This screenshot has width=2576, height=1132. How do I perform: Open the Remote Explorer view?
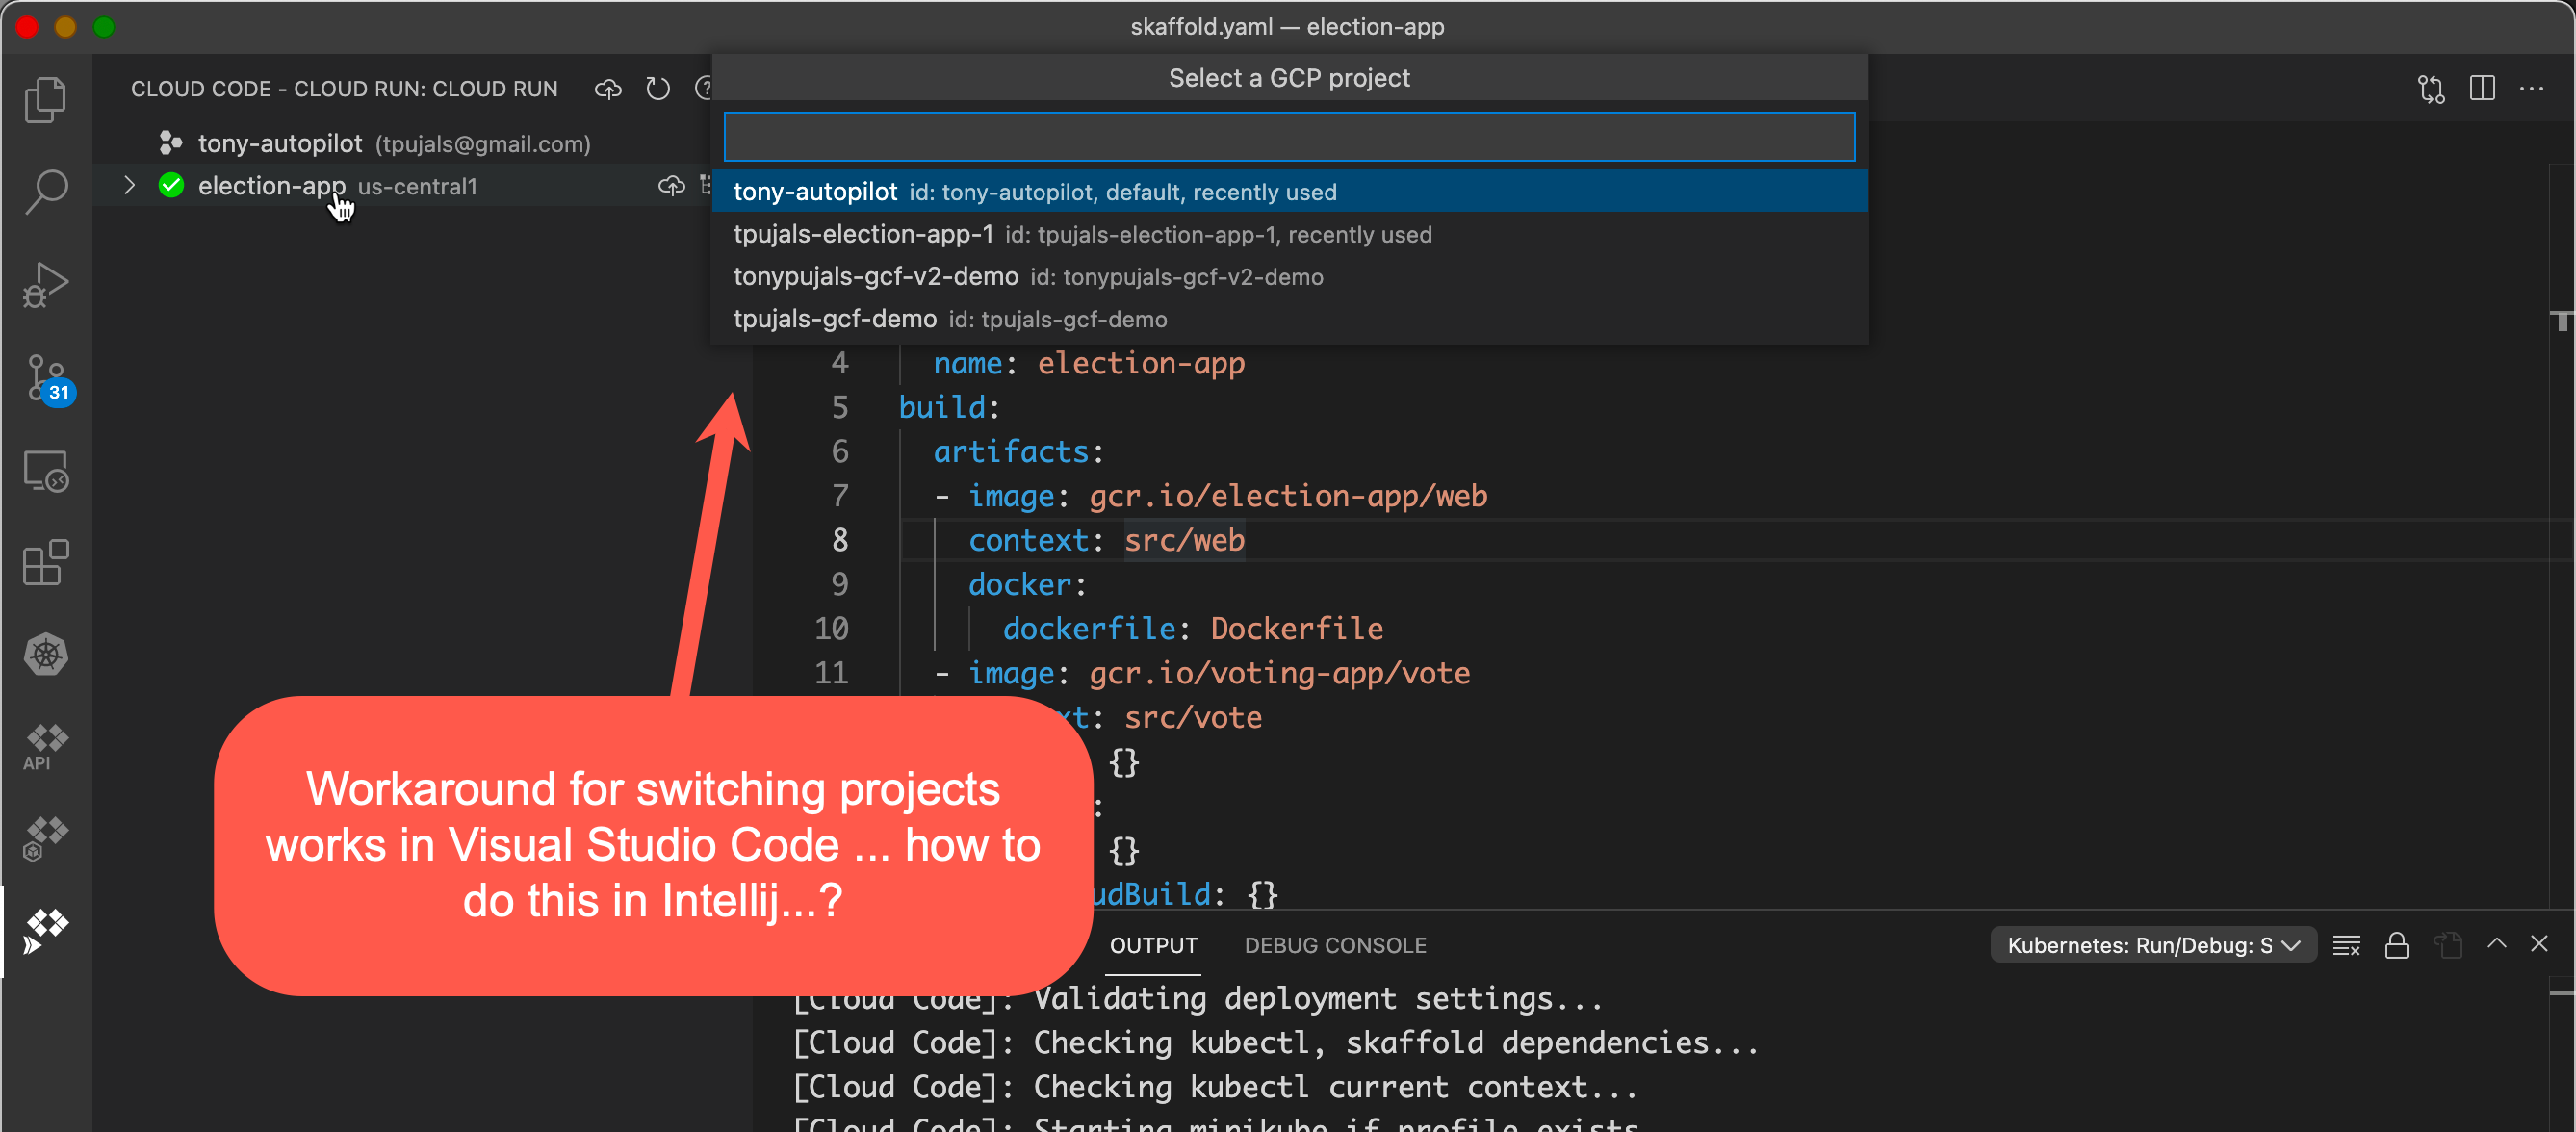(45, 470)
